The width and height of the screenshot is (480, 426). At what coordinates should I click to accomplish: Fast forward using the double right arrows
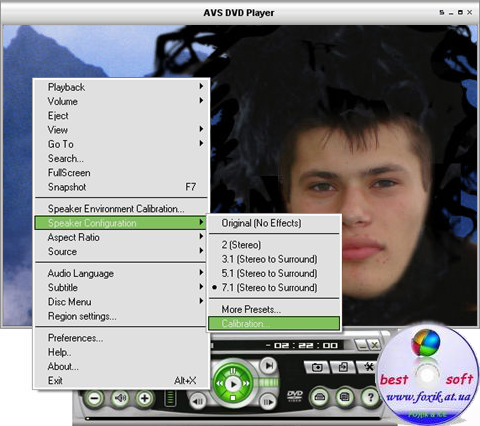click(247, 384)
